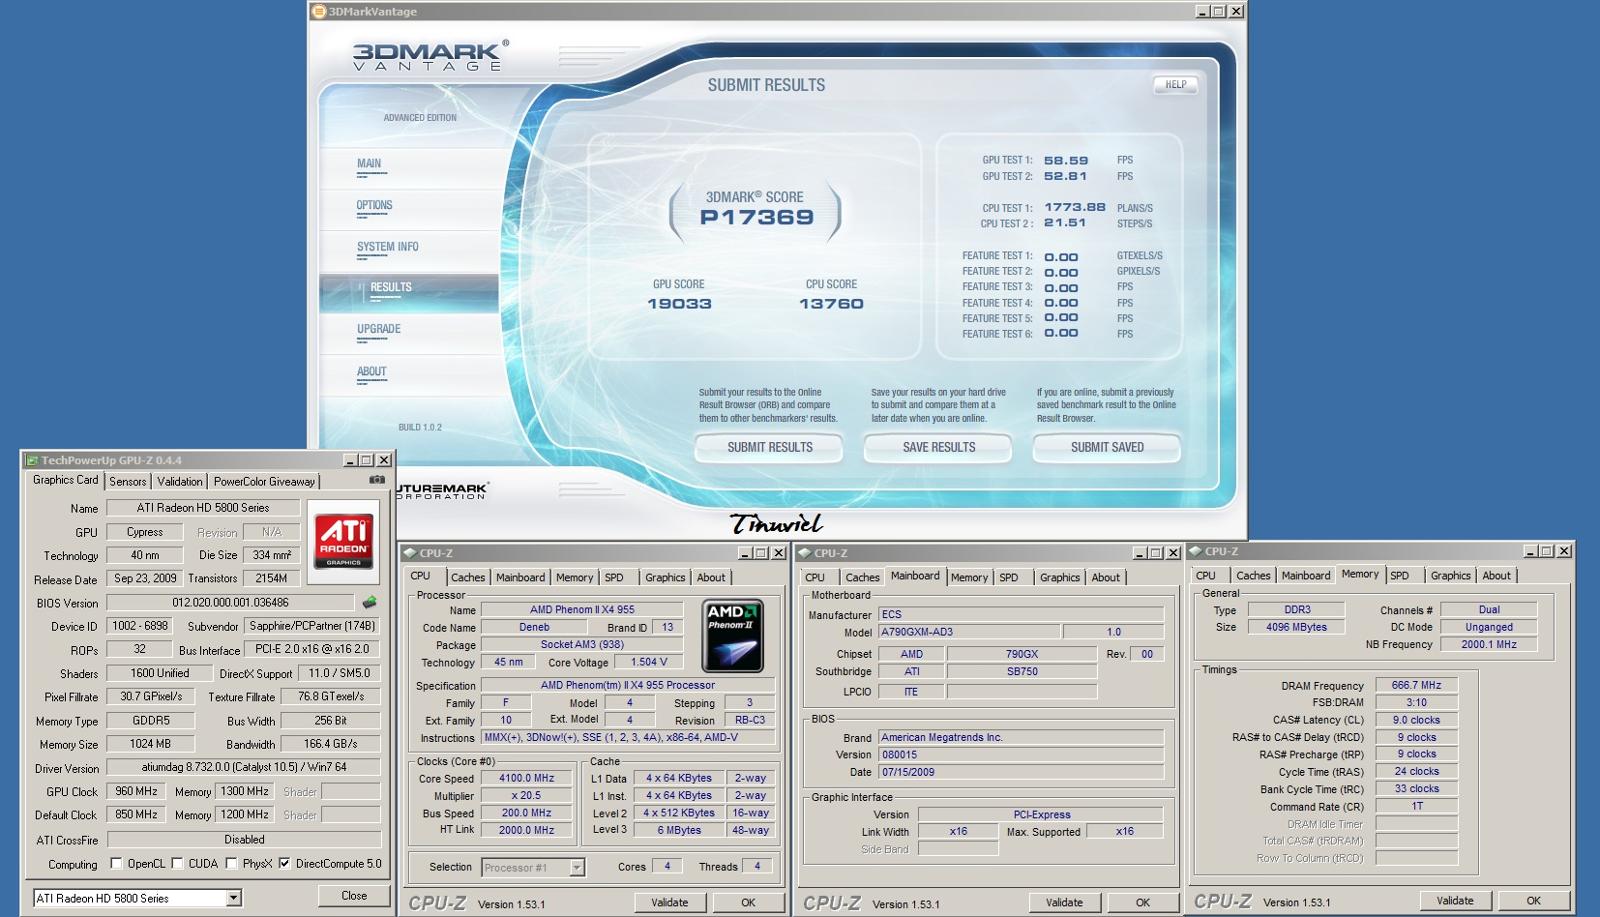Switch to the Validation tab in GPU-Z
Viewport: 1600px width, 917px height.
(x=180, y=481)
